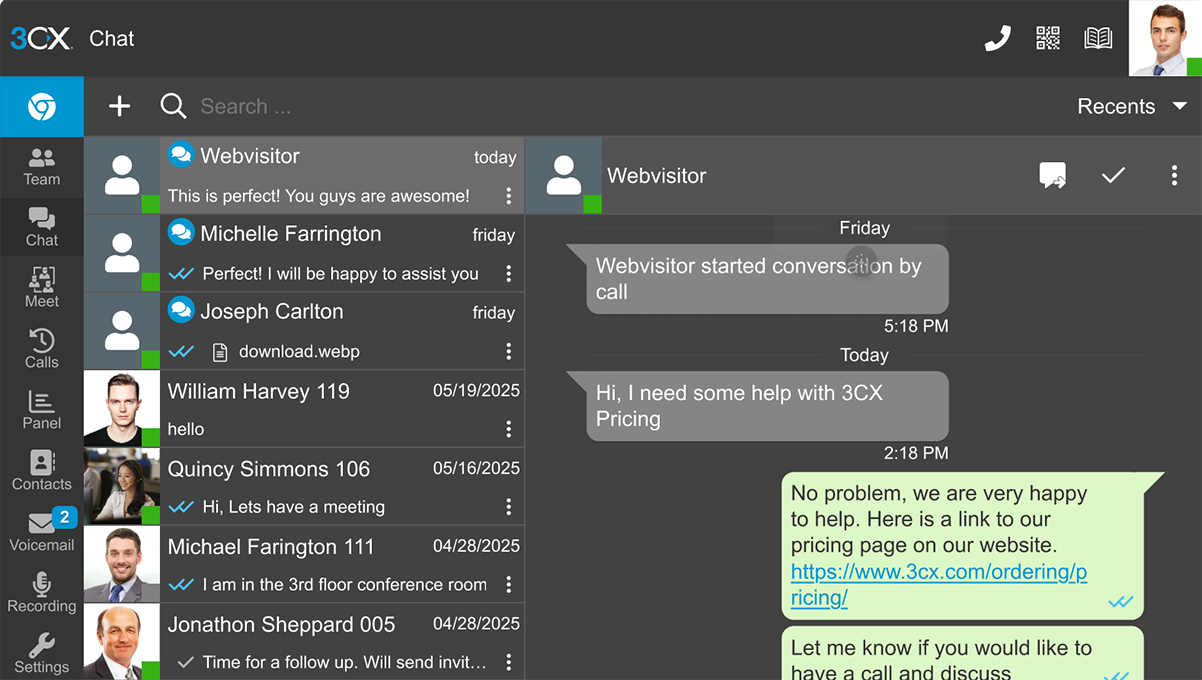Image resolution: width=1202 pixels, height=680 pixels.
Task: Open the Contacts sidebar section
Action: [x=42, y=471]
